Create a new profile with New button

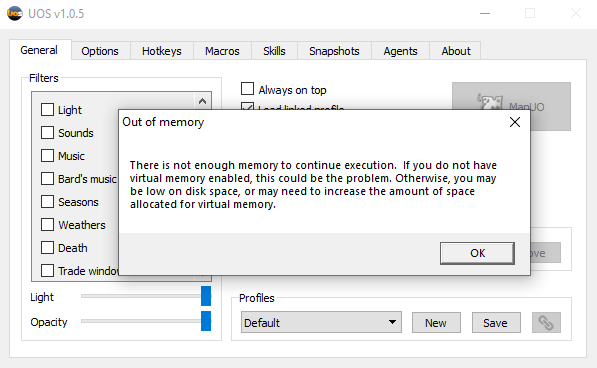pos(436,323)
